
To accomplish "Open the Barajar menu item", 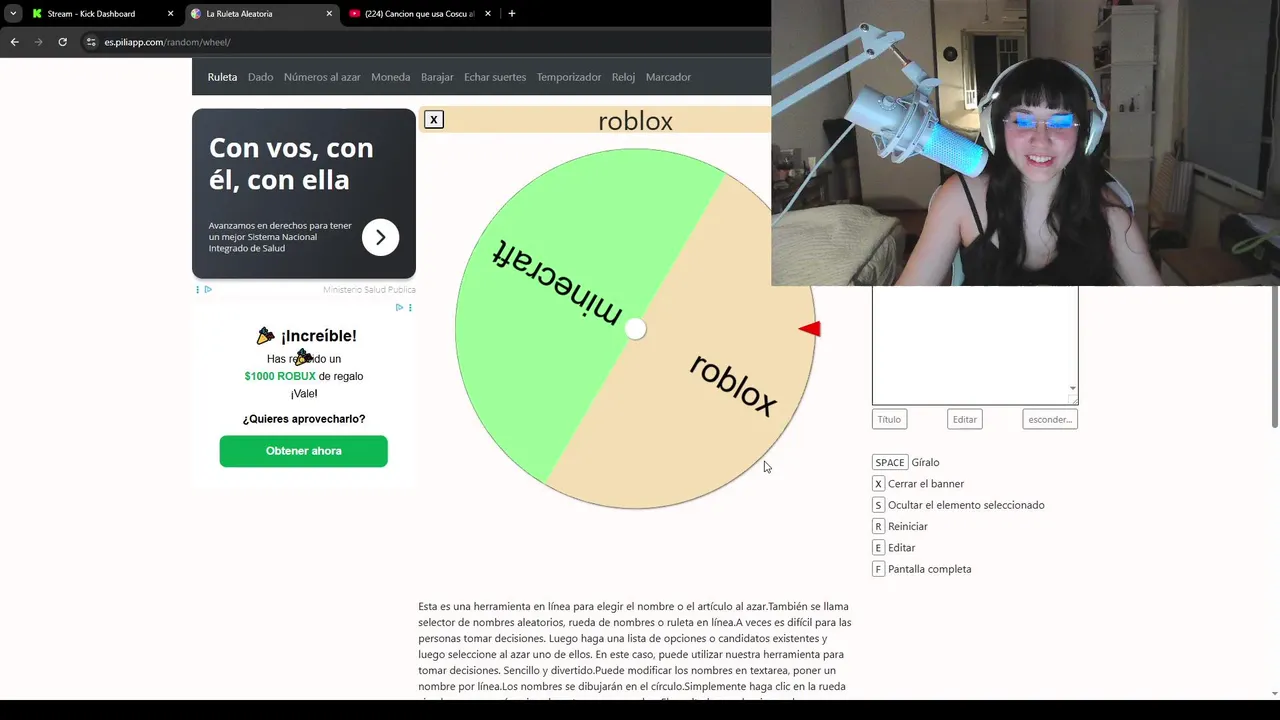I will 437,77.
